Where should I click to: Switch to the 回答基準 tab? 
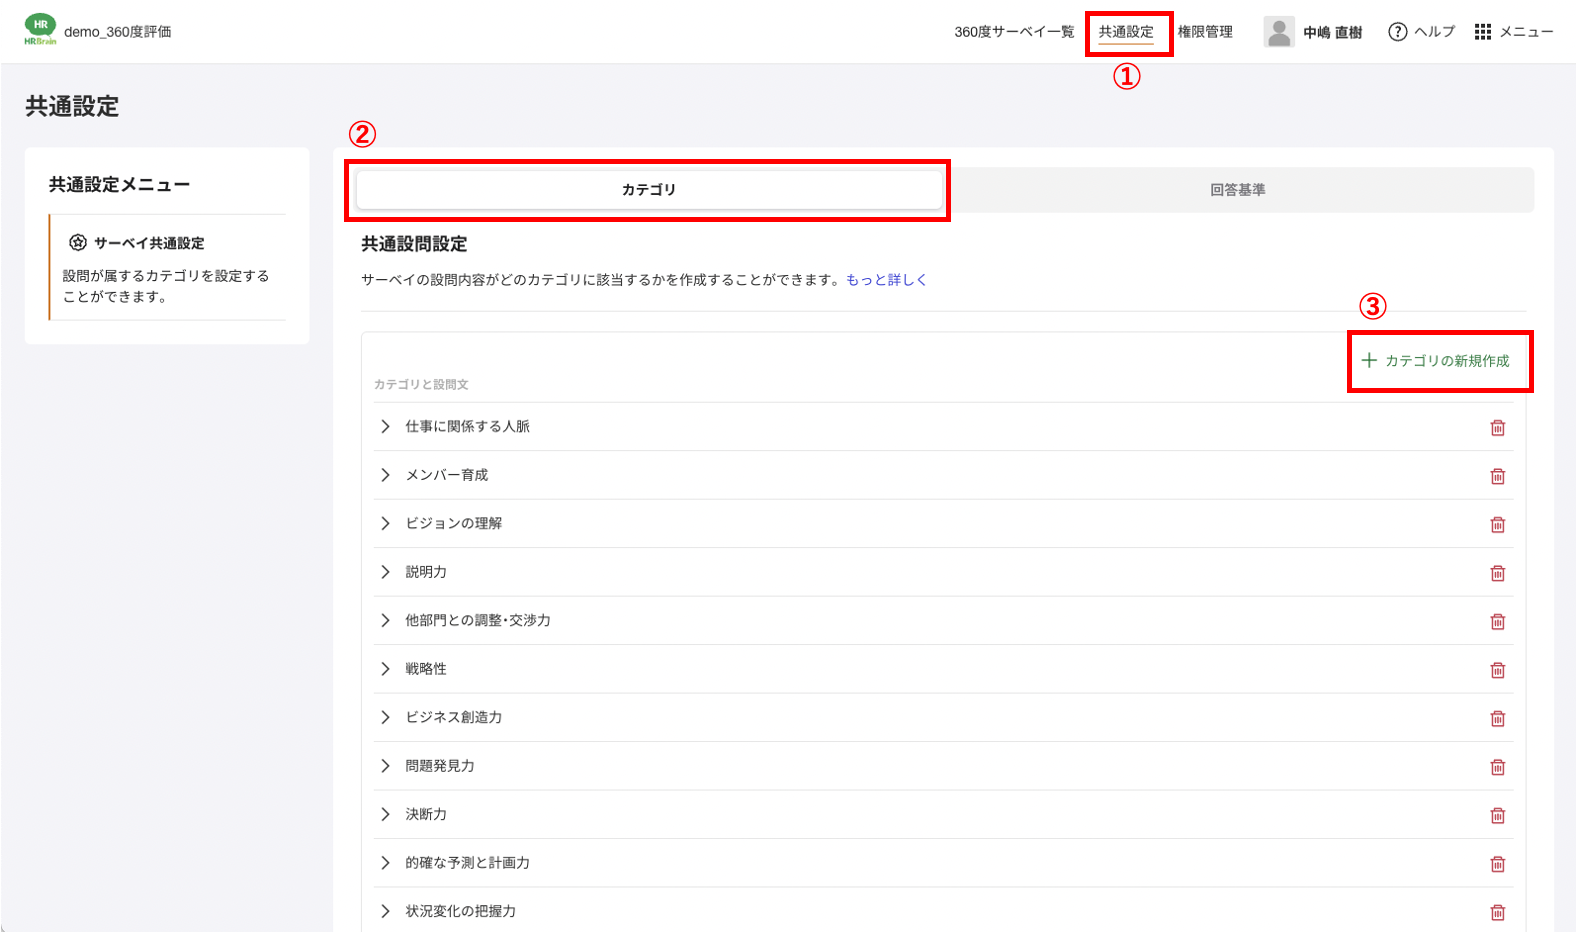pyautogui.click(x=1238, y=190)
